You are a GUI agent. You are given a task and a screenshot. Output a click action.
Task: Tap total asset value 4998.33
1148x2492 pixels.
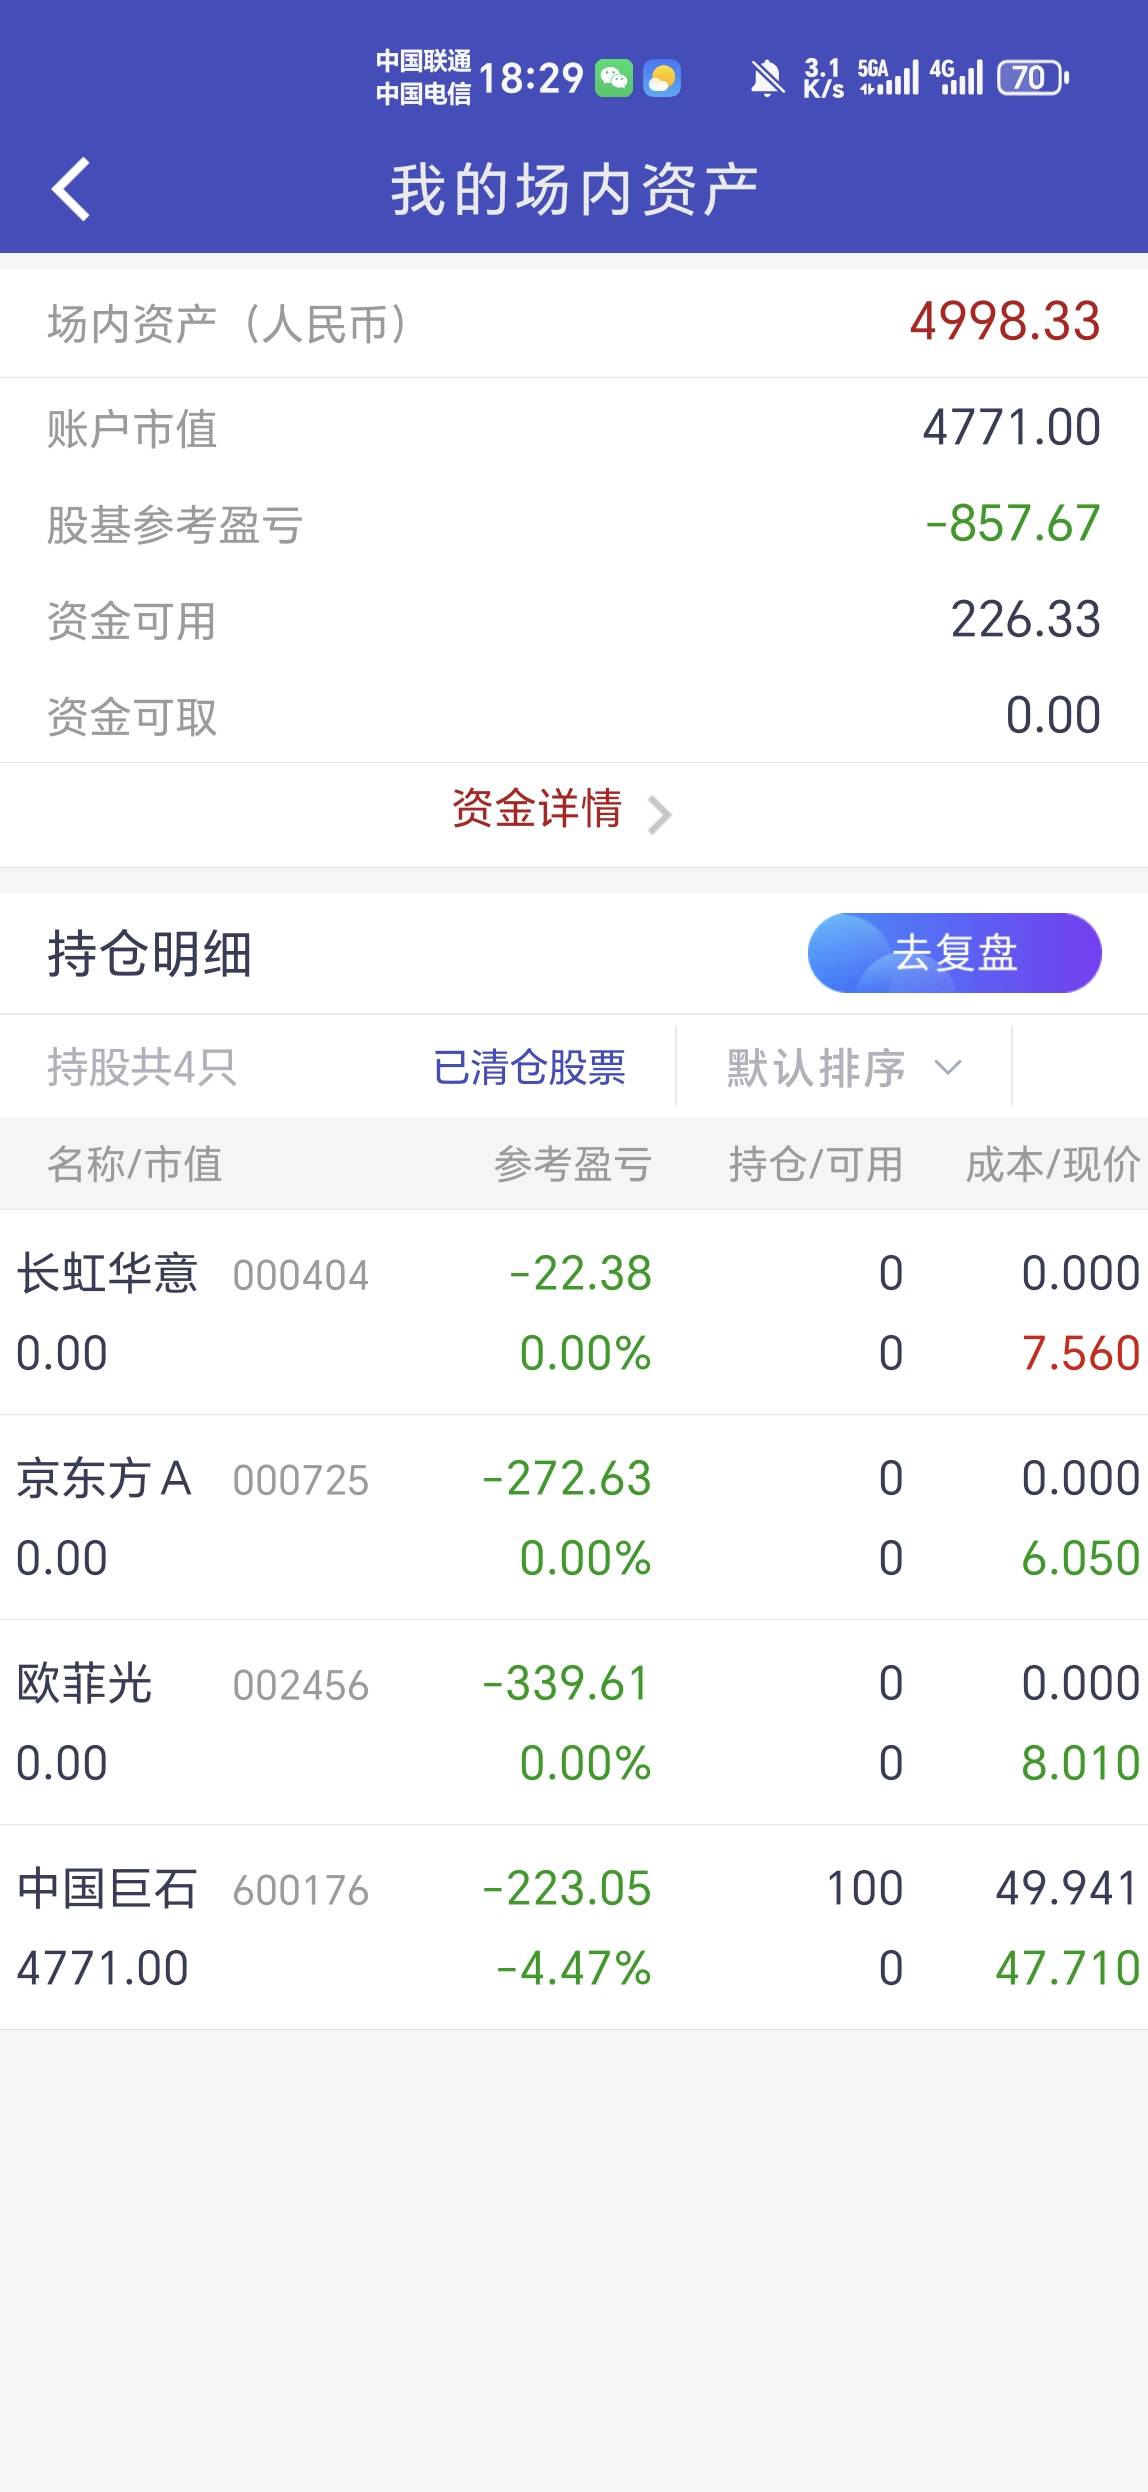pyautogui.click(x=1005, y=322)
